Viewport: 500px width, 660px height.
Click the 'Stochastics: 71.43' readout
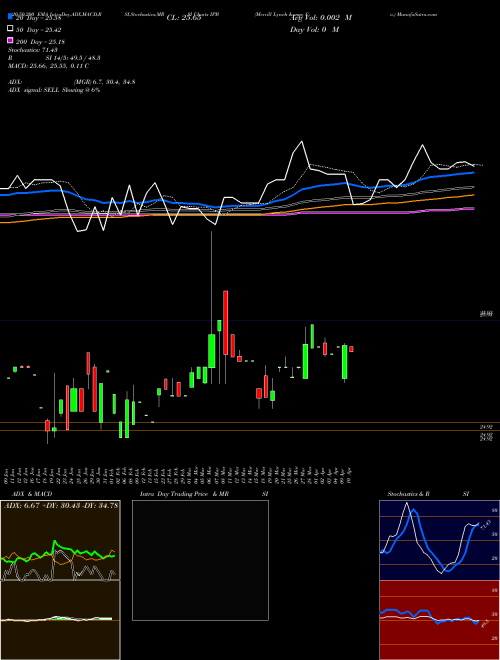tap(33, 50)
